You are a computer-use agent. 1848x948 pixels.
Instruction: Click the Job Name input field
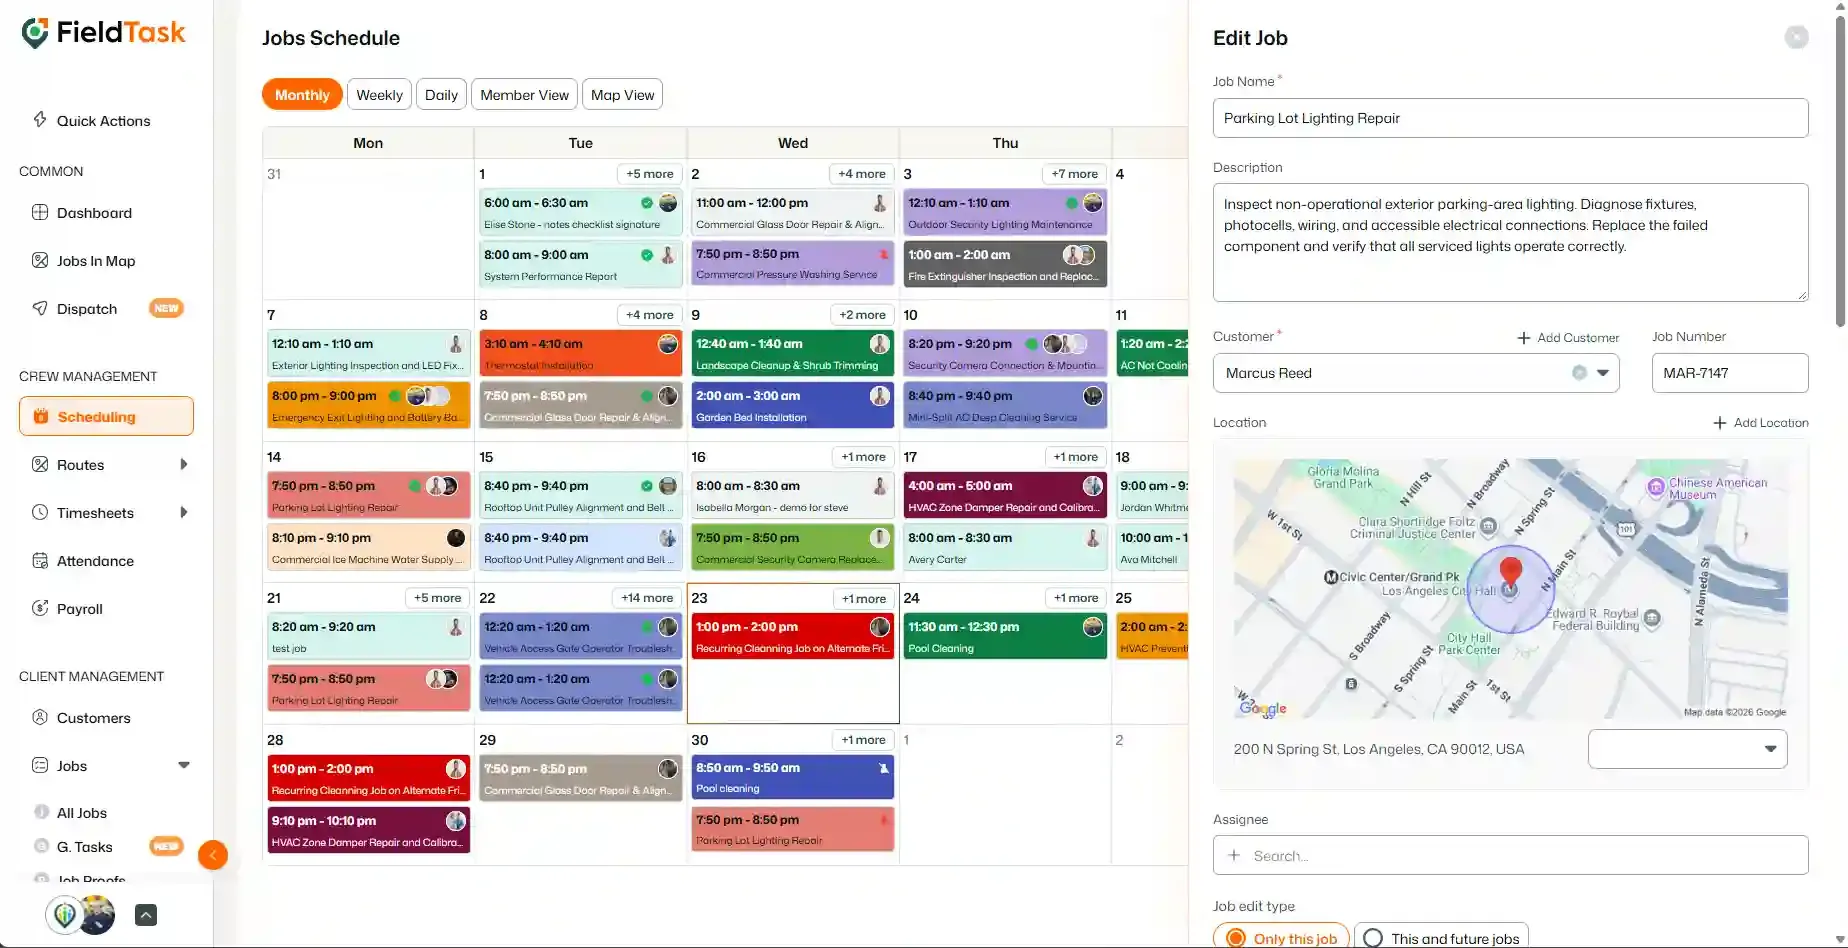[1510, 118]
